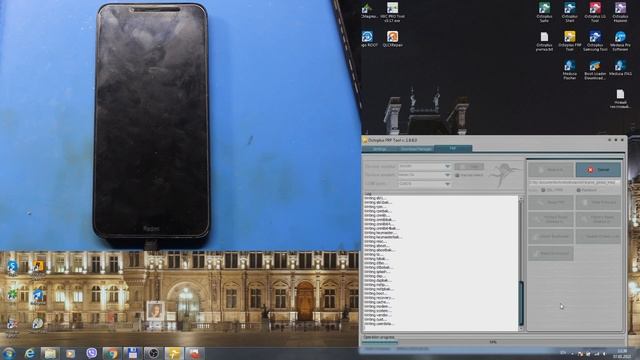Click the red icon in the taskbar
This screenshot has height=360, width=640.
point(194,353)
